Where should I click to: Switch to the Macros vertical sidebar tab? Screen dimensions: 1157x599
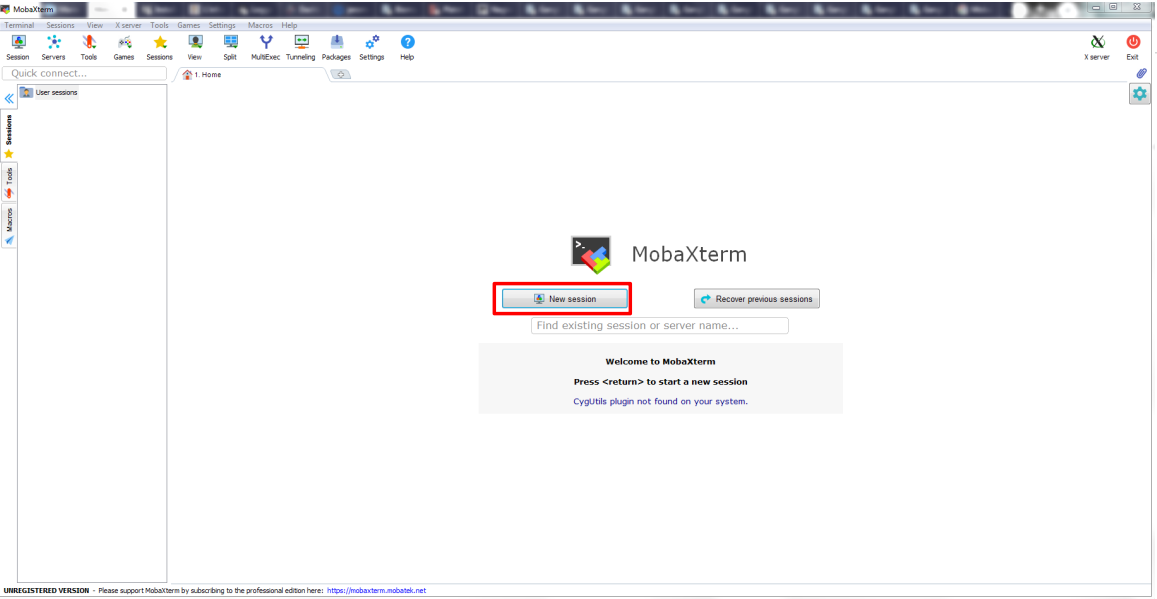point(9,226)
